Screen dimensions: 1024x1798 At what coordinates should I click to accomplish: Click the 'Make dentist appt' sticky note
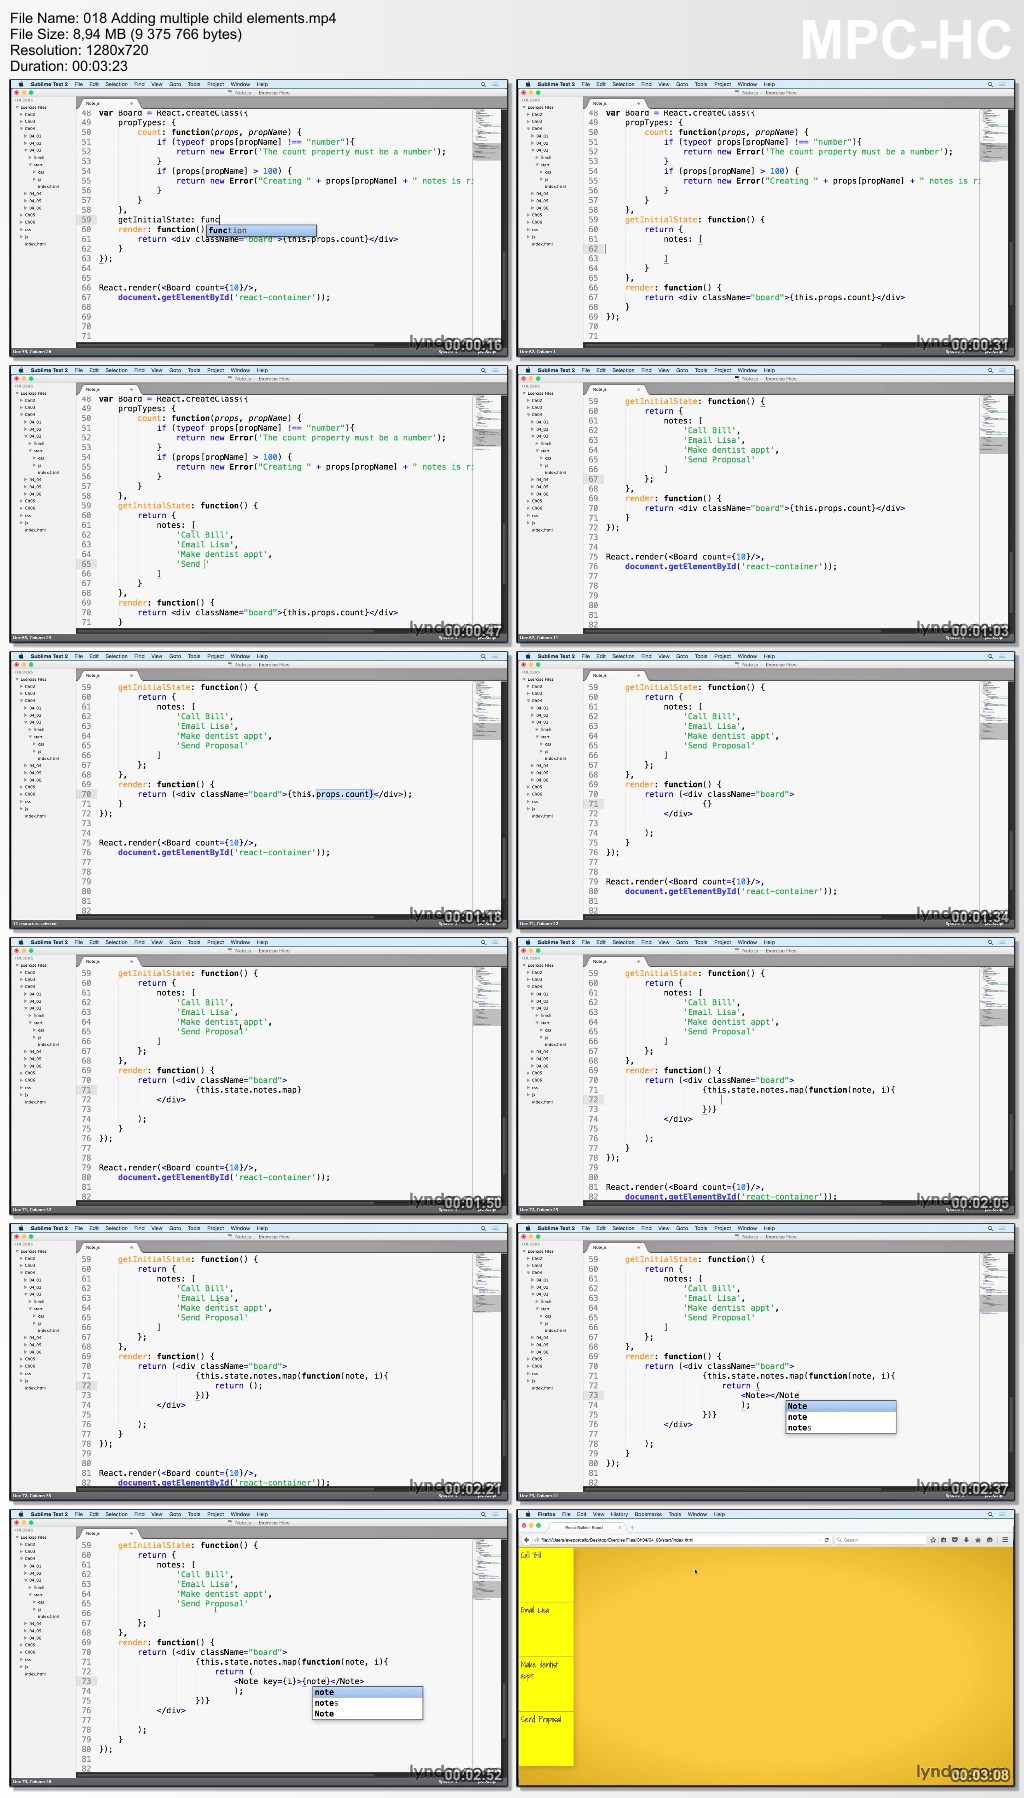pos(545,1683)
